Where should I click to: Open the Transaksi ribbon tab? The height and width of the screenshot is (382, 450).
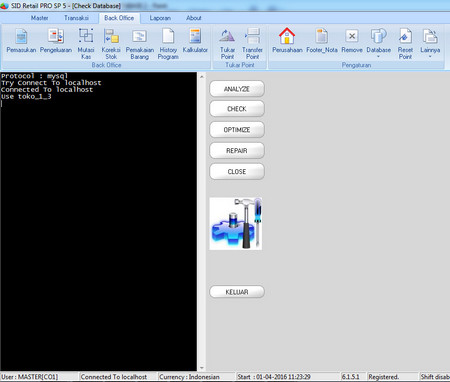click(x=76, y=18)
